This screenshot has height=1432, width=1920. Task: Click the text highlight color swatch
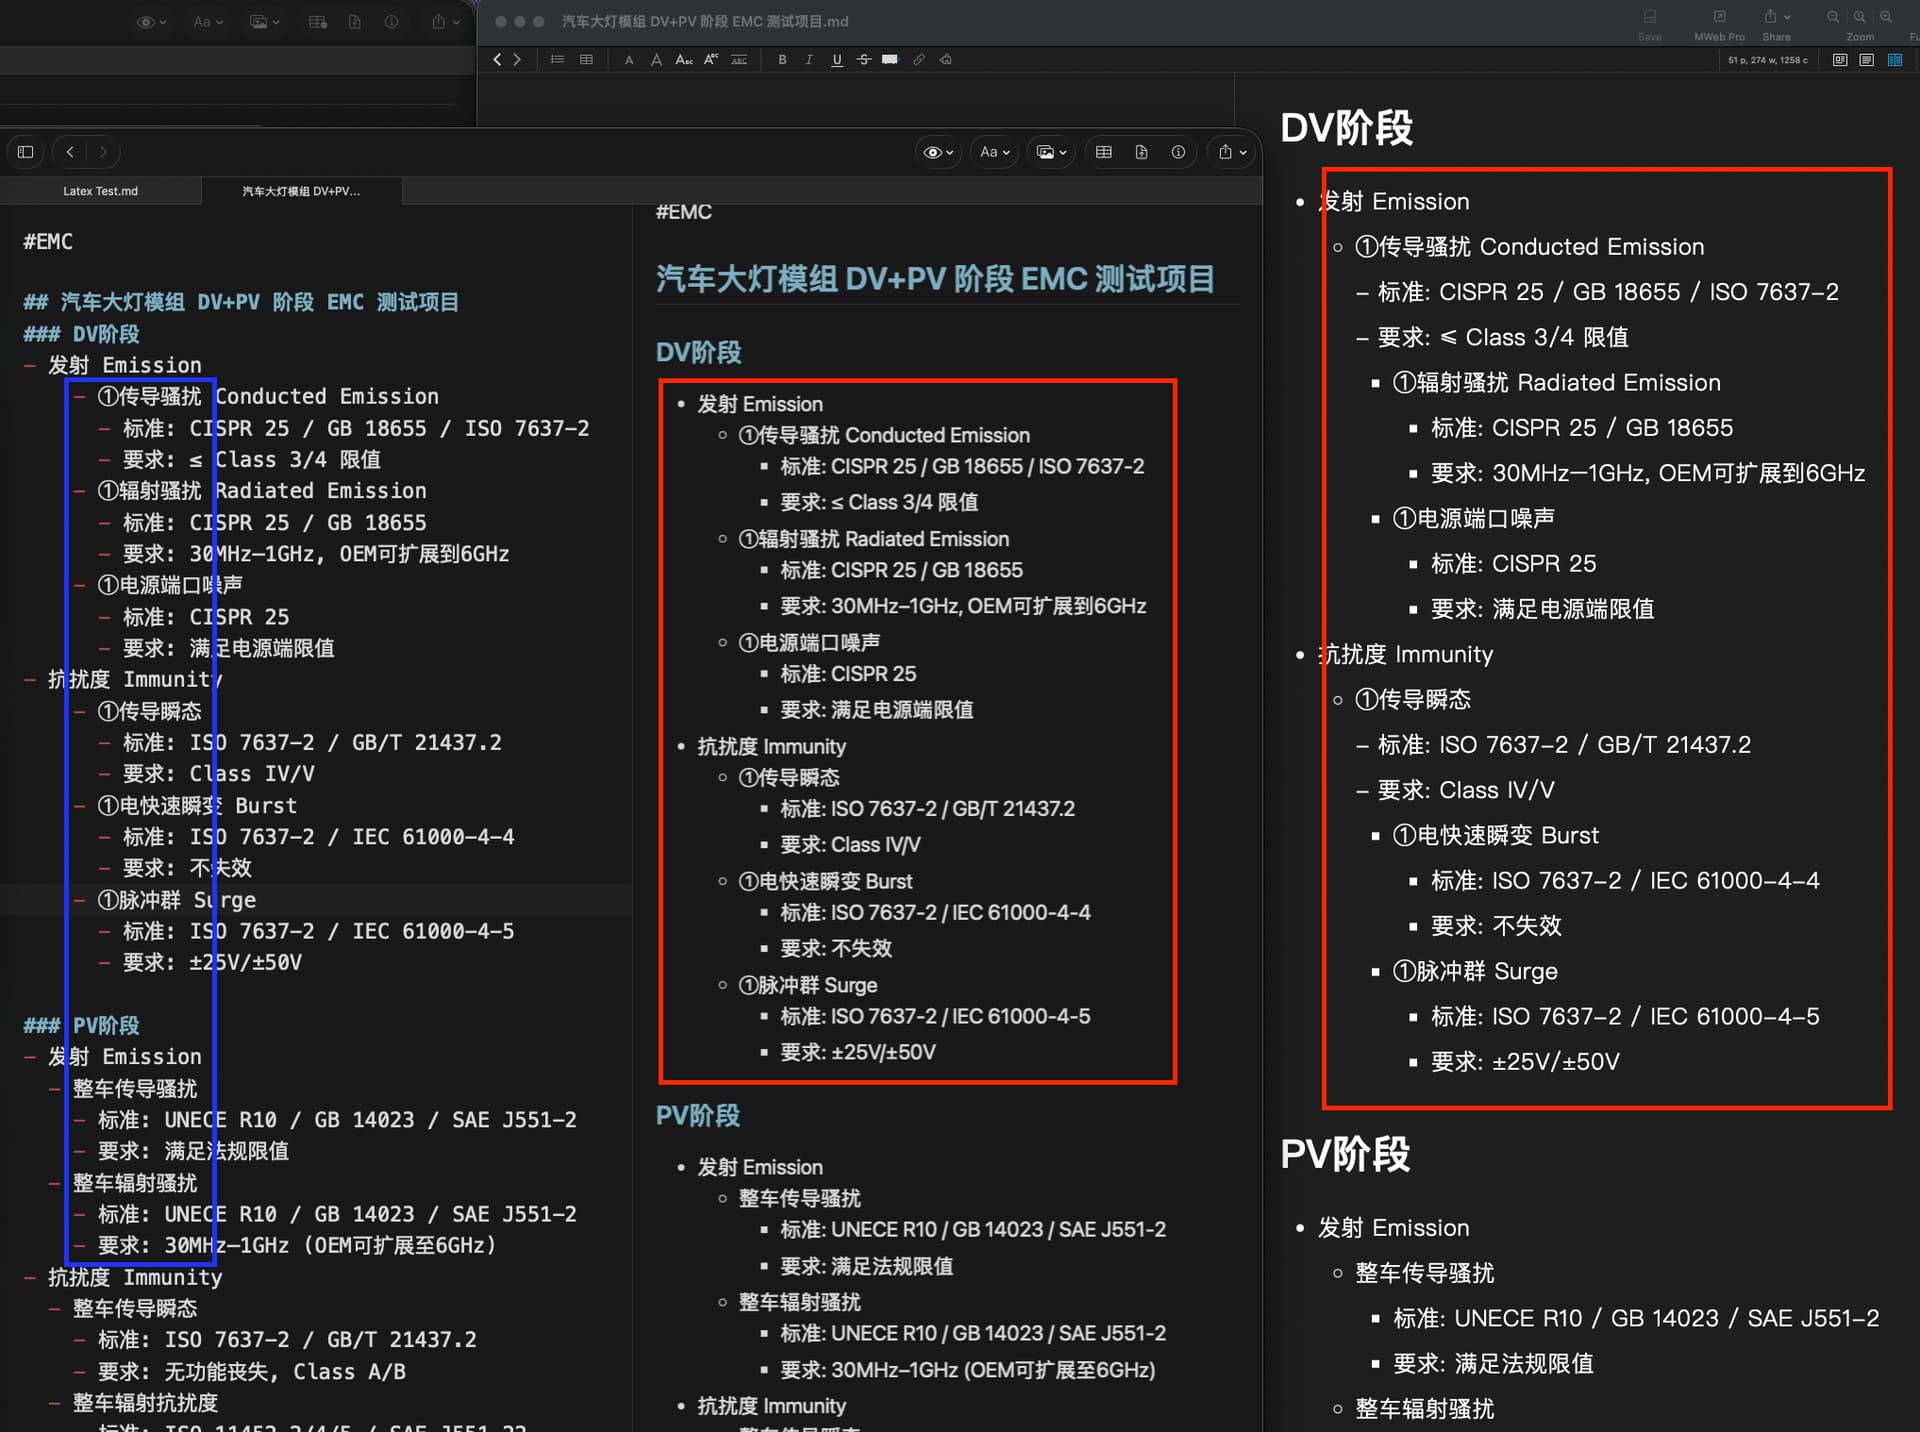(890, 60)
